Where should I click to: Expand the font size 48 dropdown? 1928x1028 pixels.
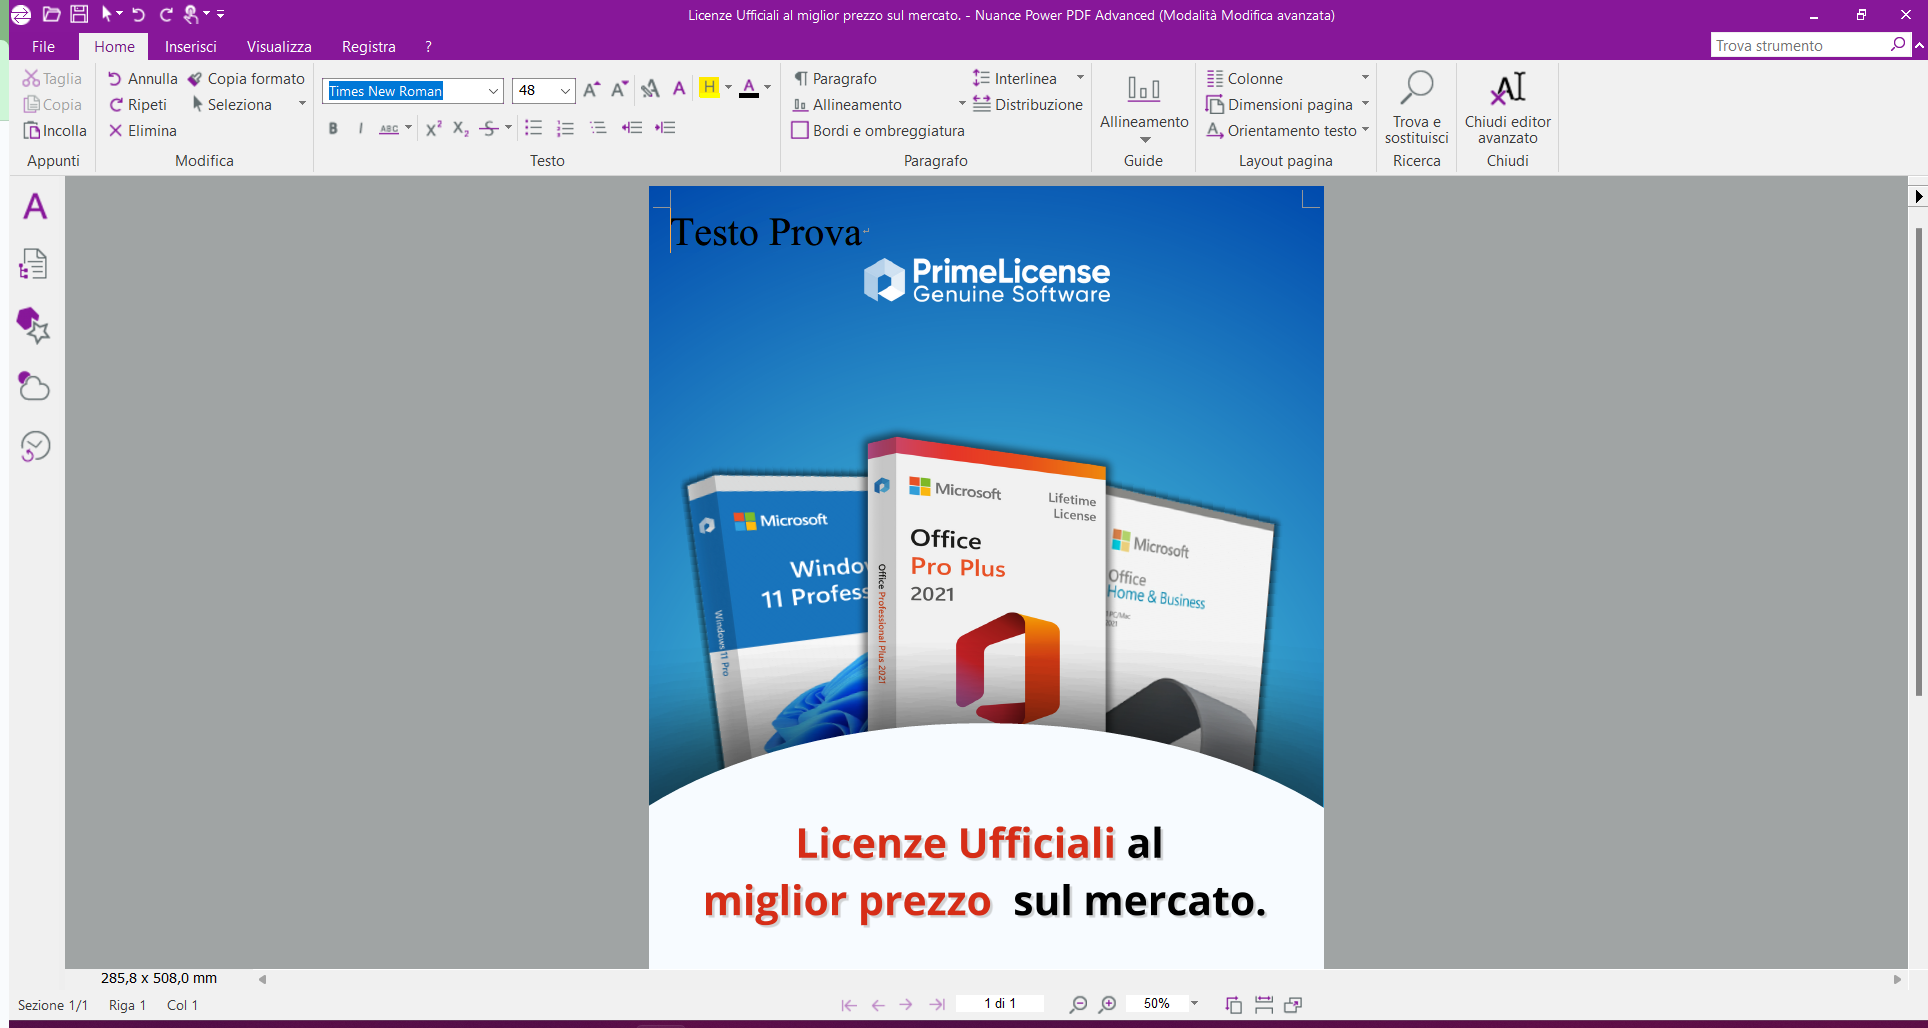[565, 91]
